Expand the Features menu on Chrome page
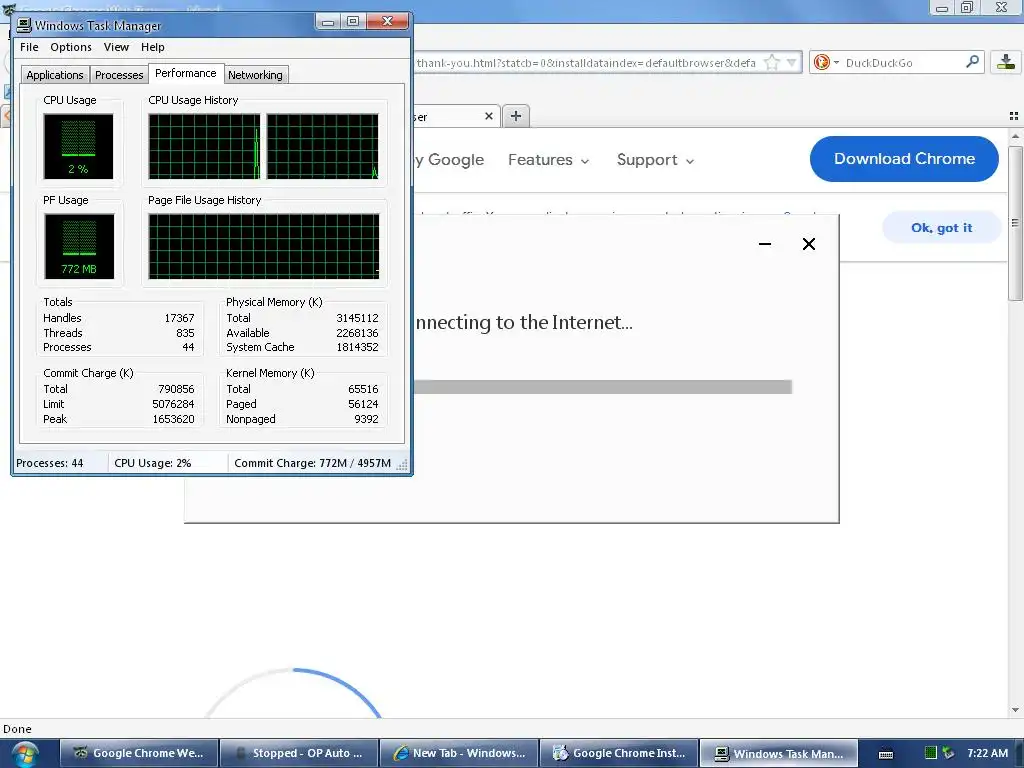The image size is (1024, 768). click(x=549, y=160)
